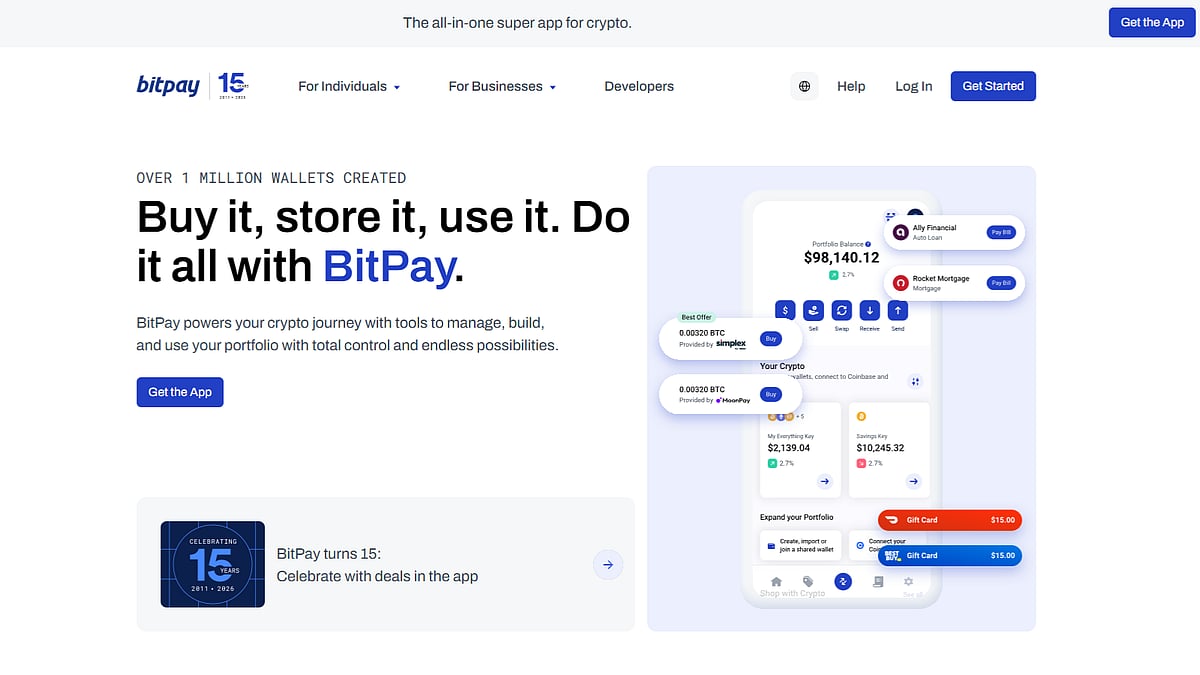Click the 15 years anniversary badge in header
The image size is (1200, 675).
pyautogui.click(x=233, y=86)
